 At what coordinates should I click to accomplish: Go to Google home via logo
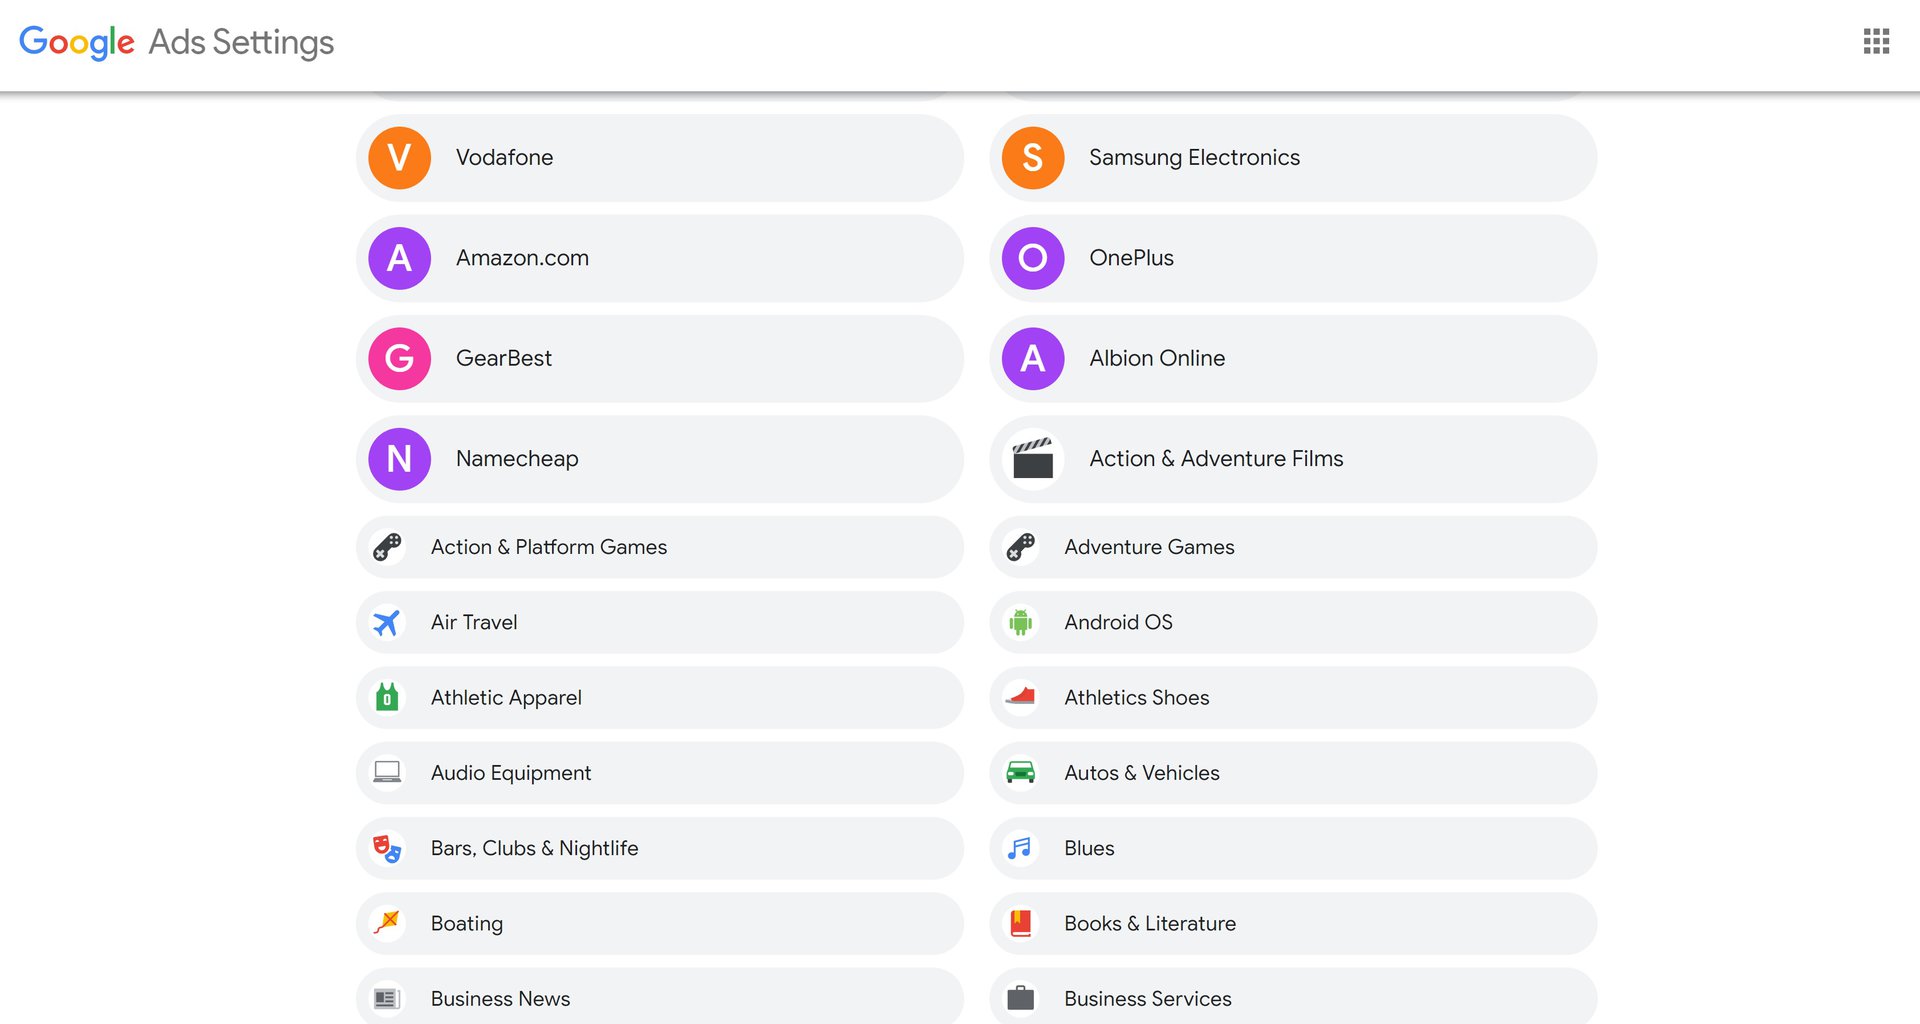[77, 42]
